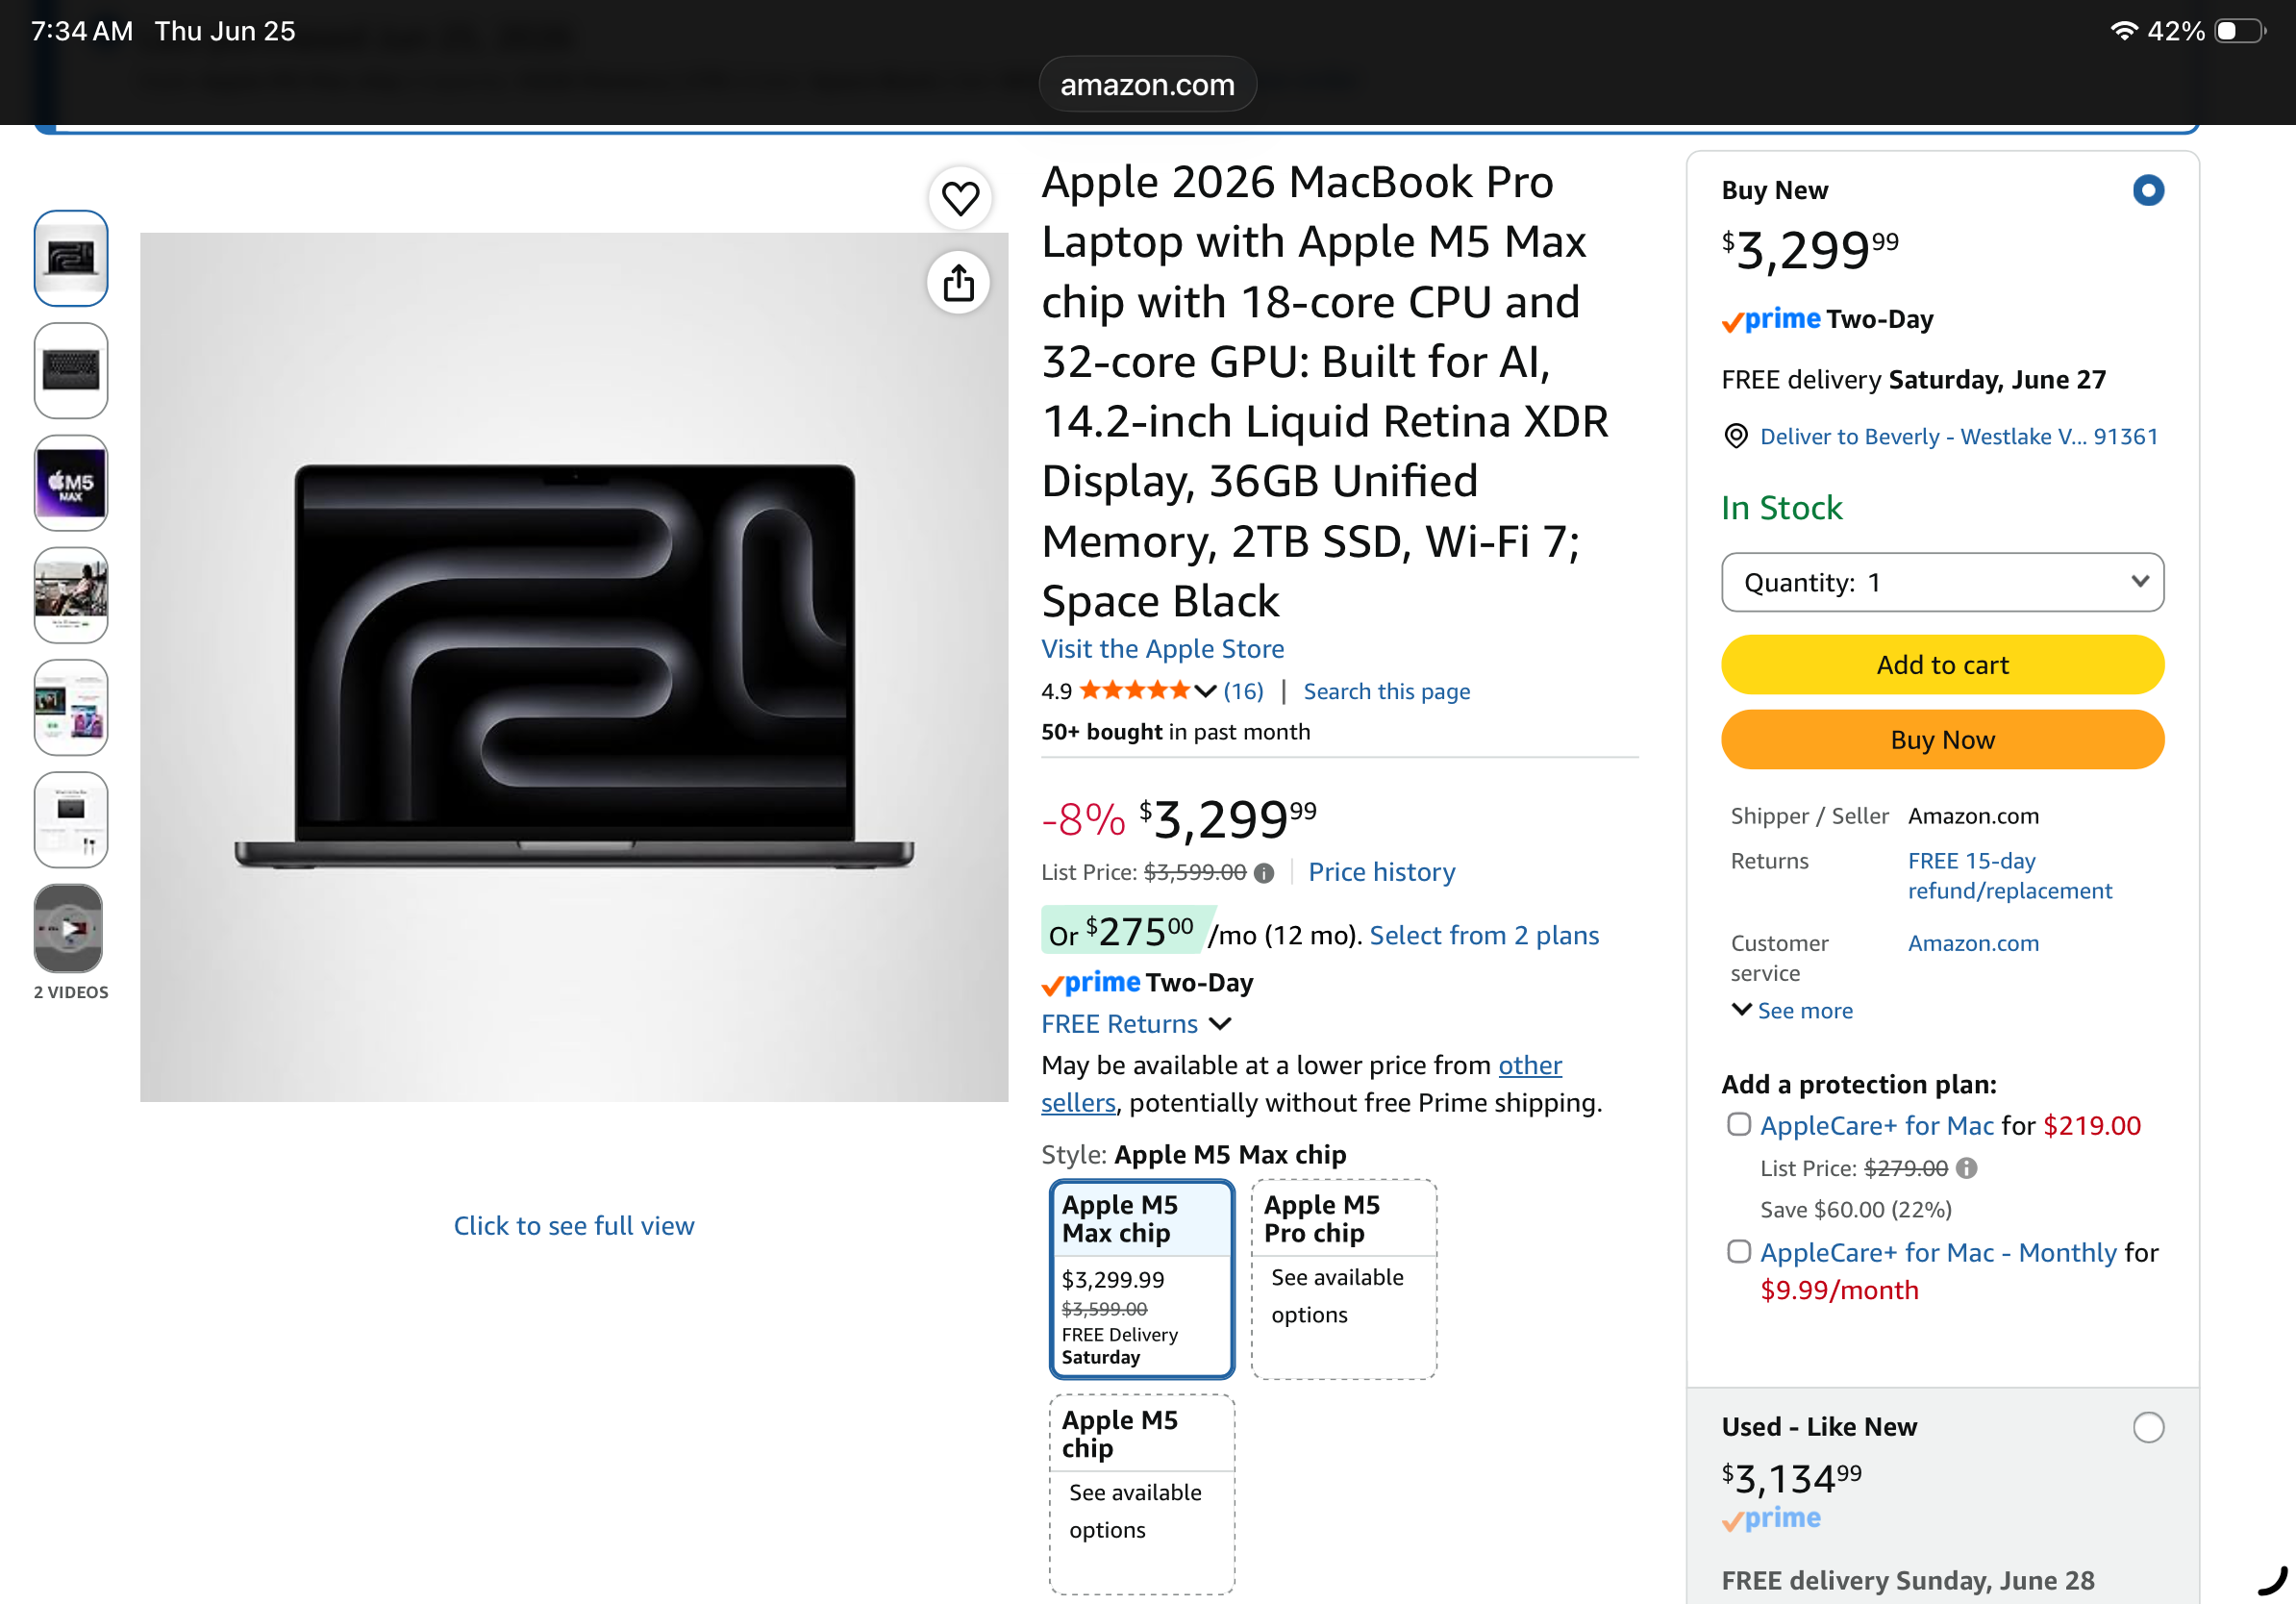Click the delivery location pin icon
Screen dimensions: 2296x1604
[x=1736, y=436]
